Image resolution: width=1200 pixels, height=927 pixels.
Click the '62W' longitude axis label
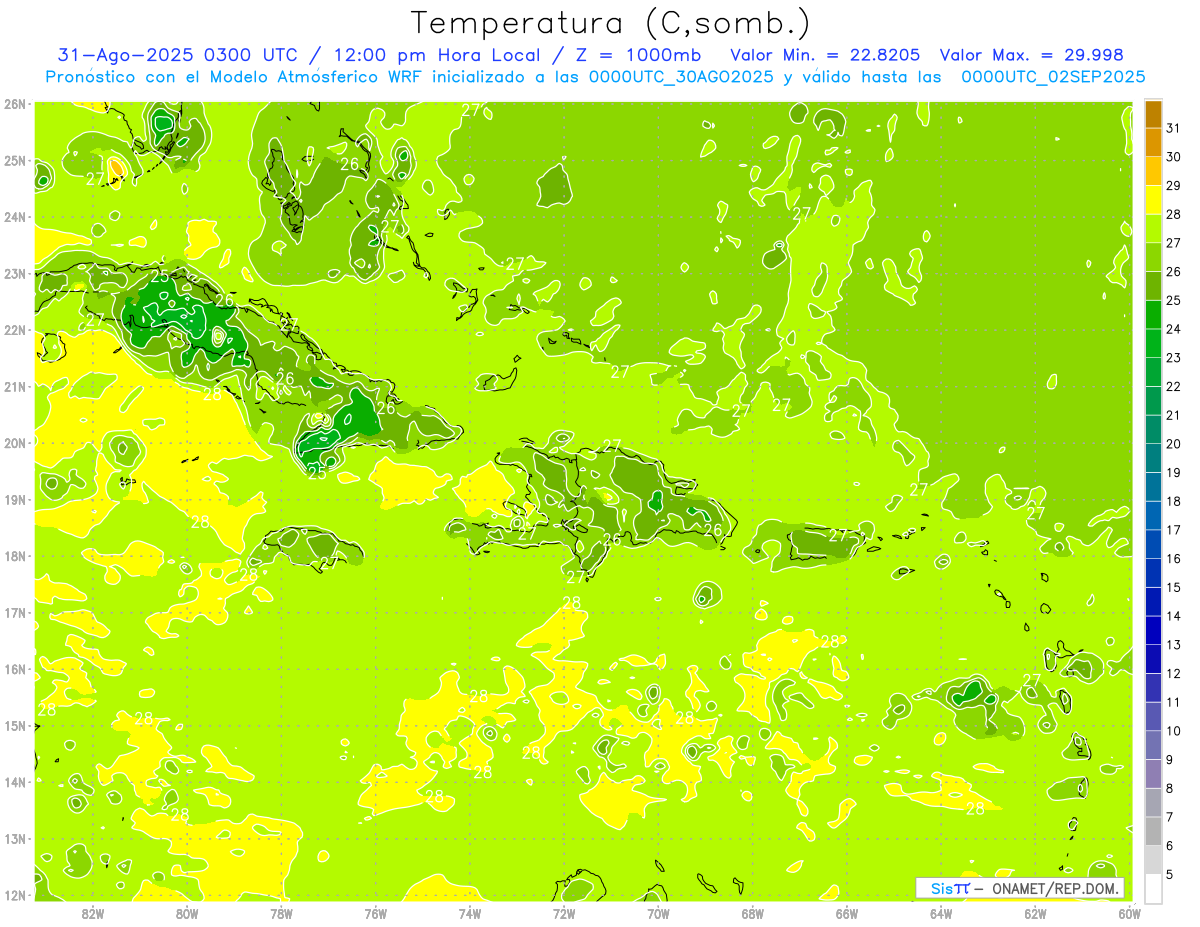click(1035, 913)
